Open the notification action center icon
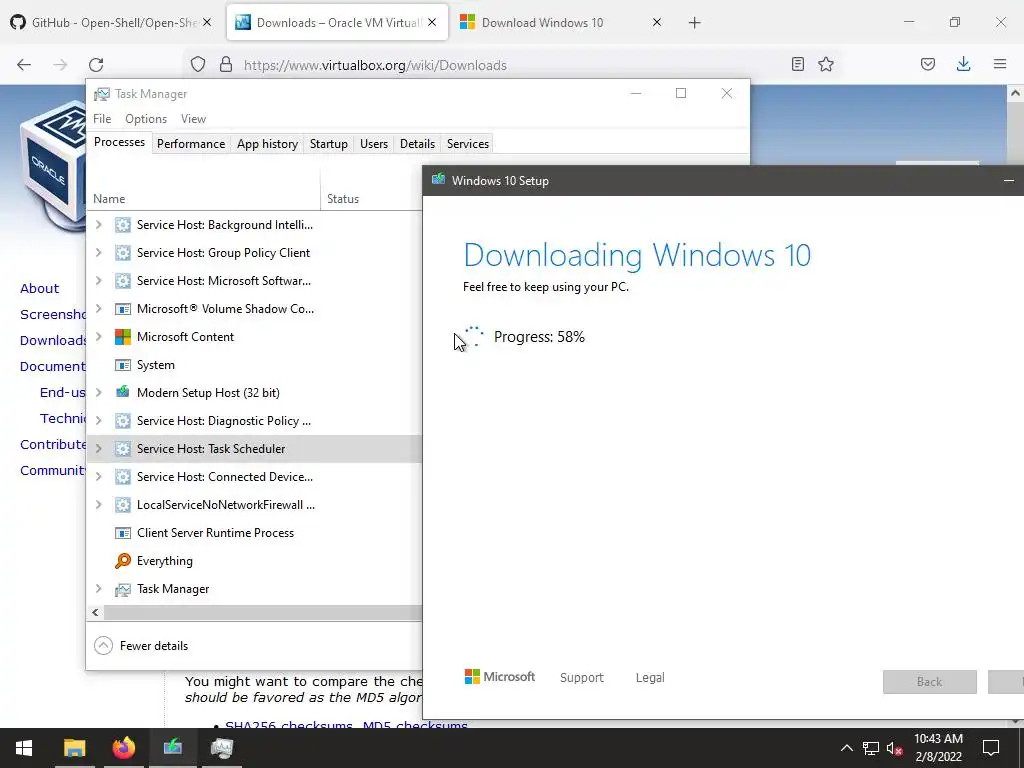The width and height of the screenshot is (1024, 768). click(991, 748)
